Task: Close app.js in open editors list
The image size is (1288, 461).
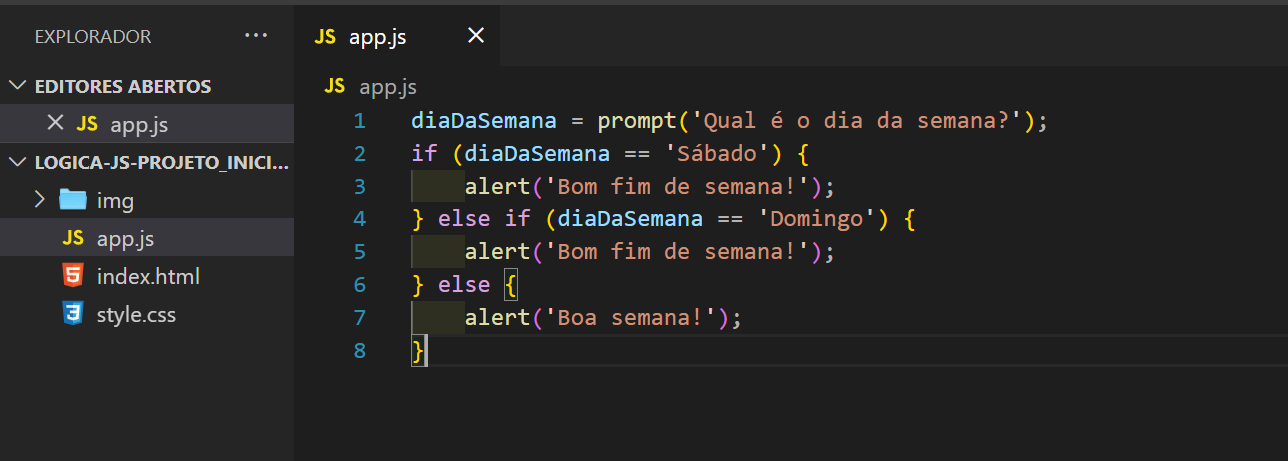Action: [x=56, y=124]
